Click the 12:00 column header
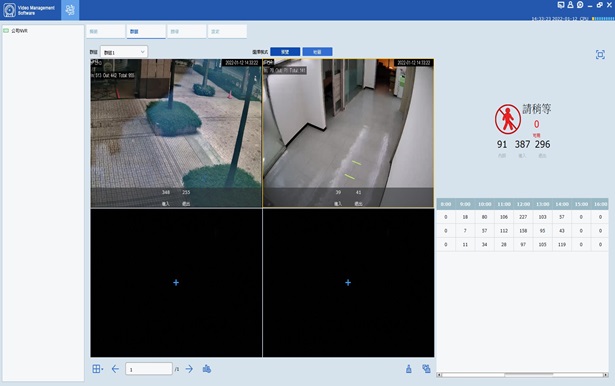Screen dimensions: 615x386 523,204
